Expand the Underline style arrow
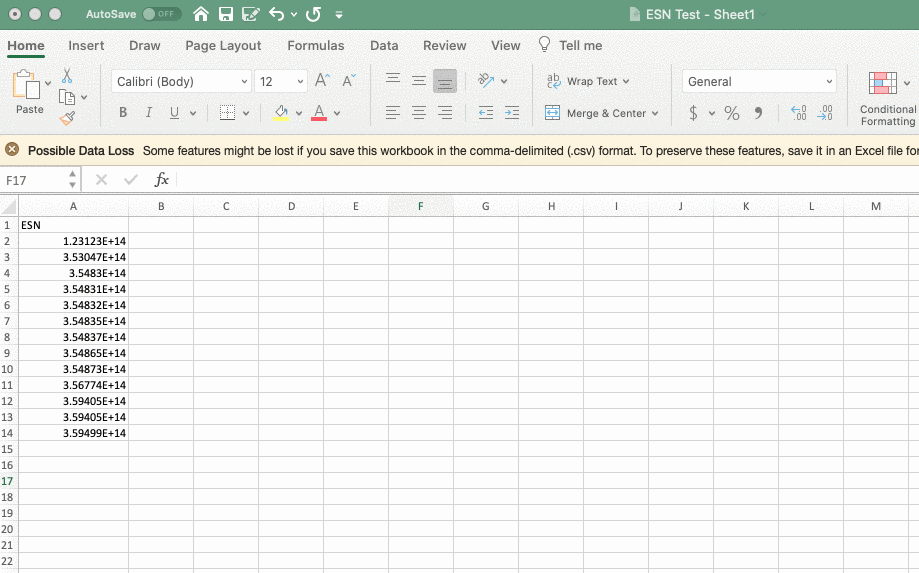 pos(193,113)
